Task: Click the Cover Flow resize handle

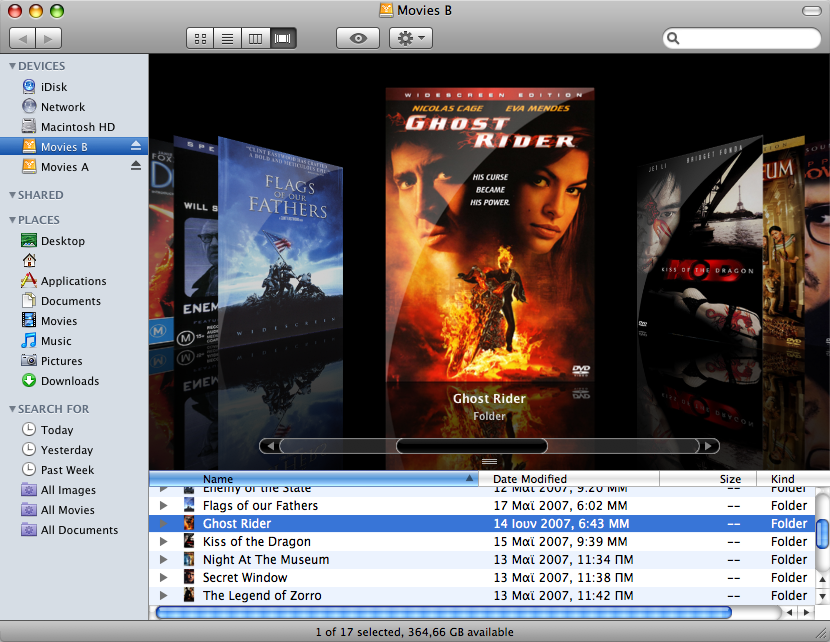Action: pyautogui.click(x=489, y=462)
